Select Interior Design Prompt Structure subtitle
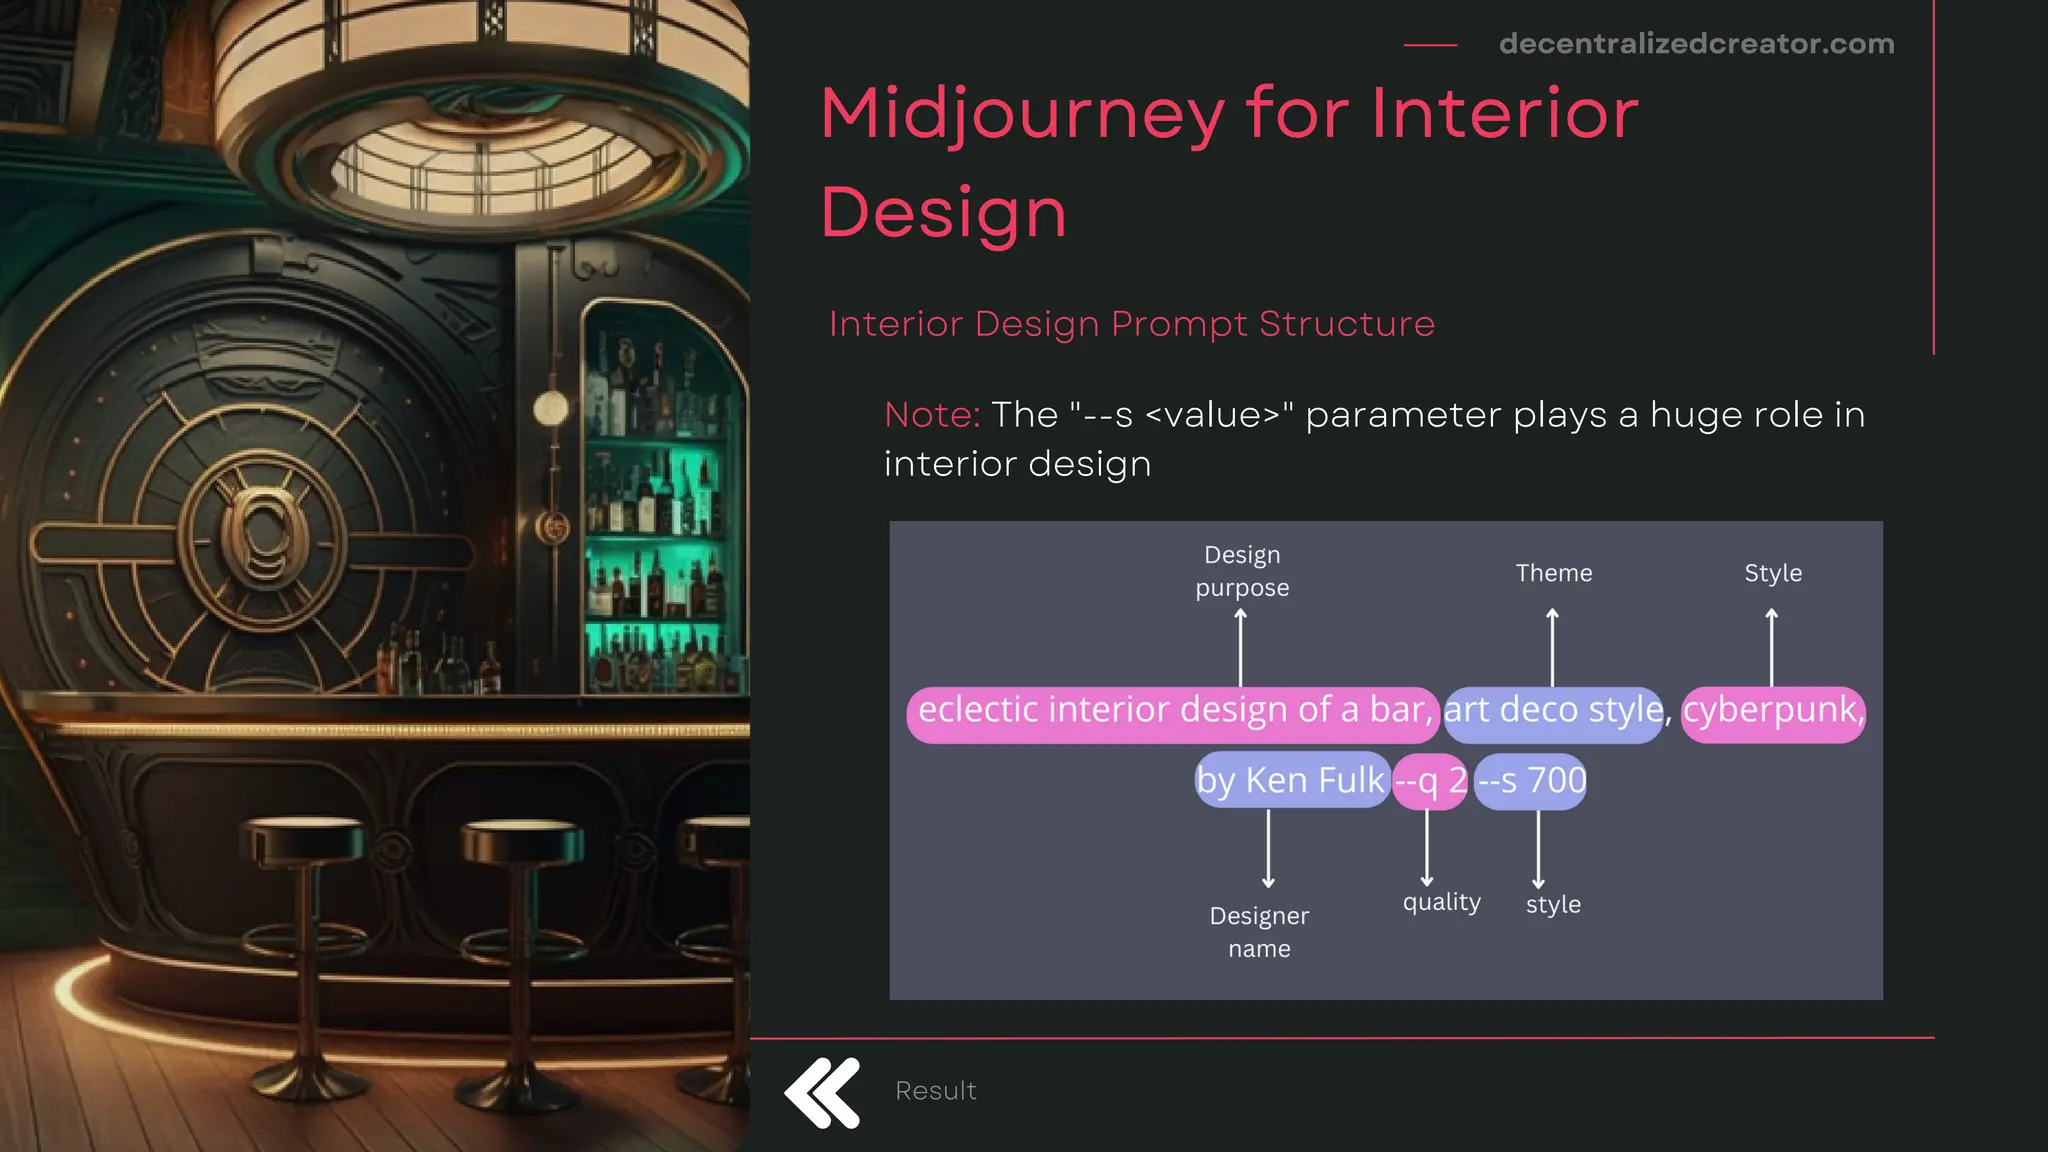 tap(1131, 324)
